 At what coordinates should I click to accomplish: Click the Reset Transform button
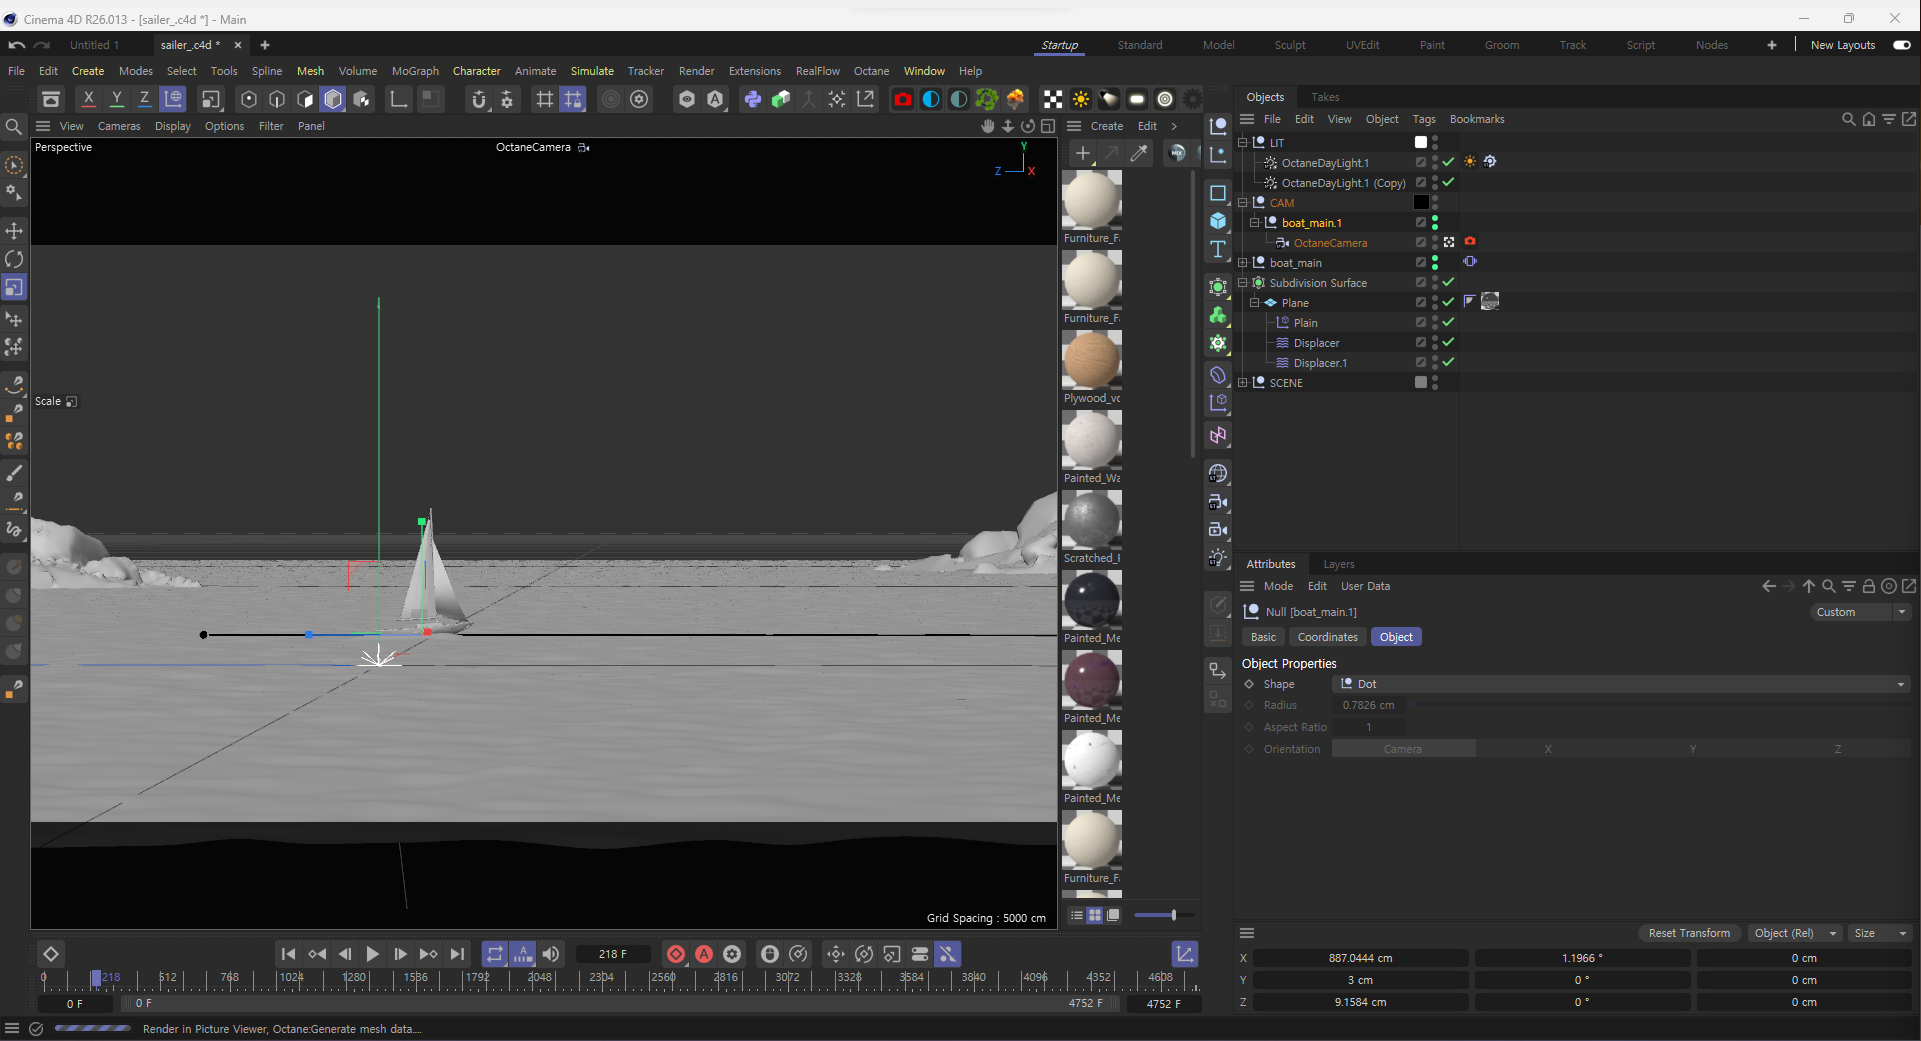point(1688,933)
